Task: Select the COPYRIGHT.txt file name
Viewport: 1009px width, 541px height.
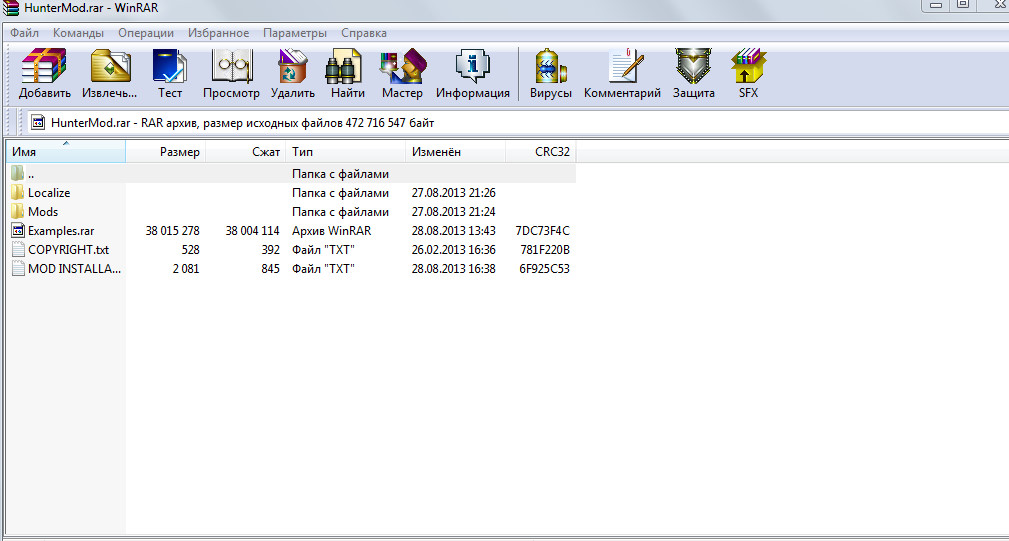Action: pyautogui.click(x=68, y=249)
